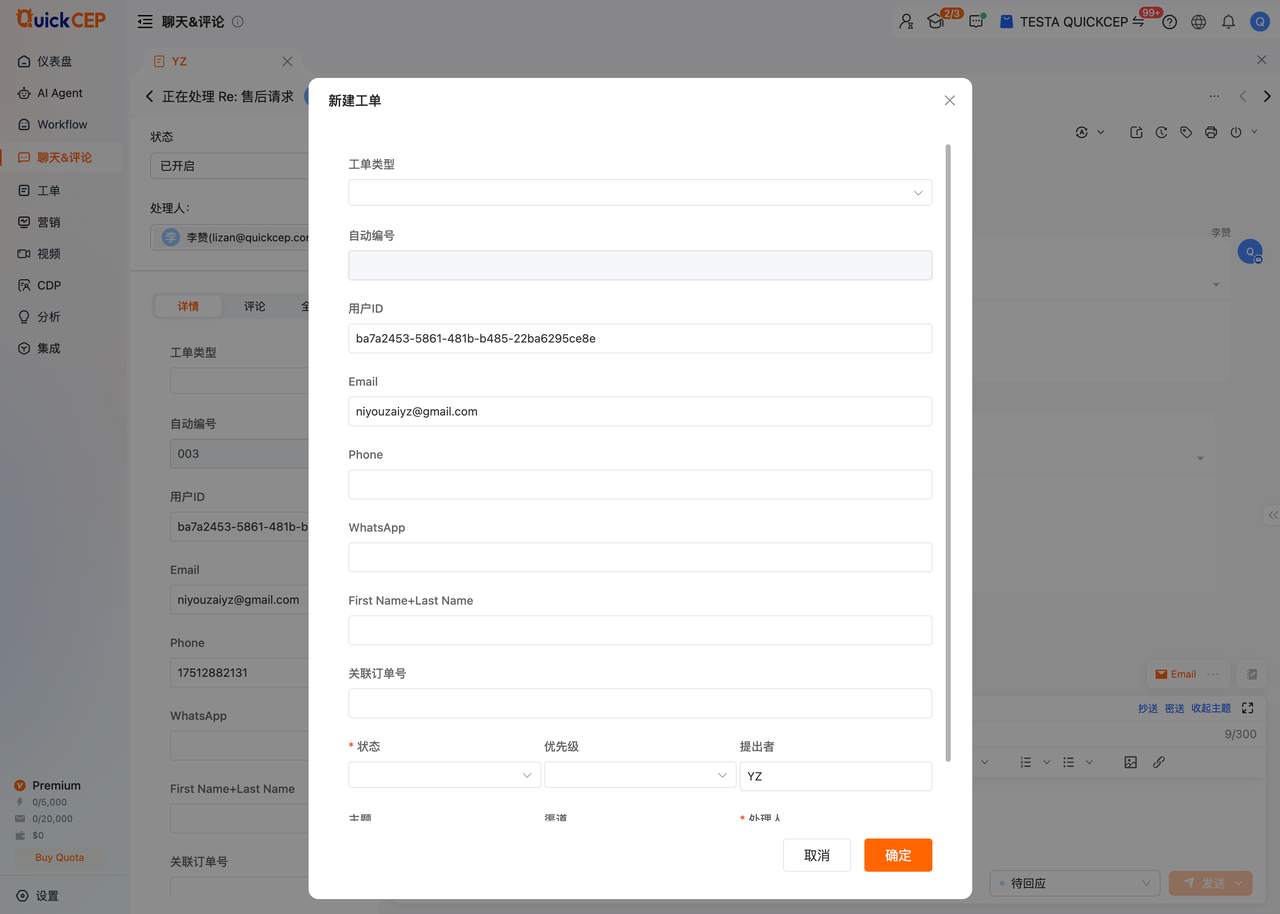Click the 分析 analytics lightbulb icon
The height and width of the screenshot is (914, 1280).
click(24, 316)
